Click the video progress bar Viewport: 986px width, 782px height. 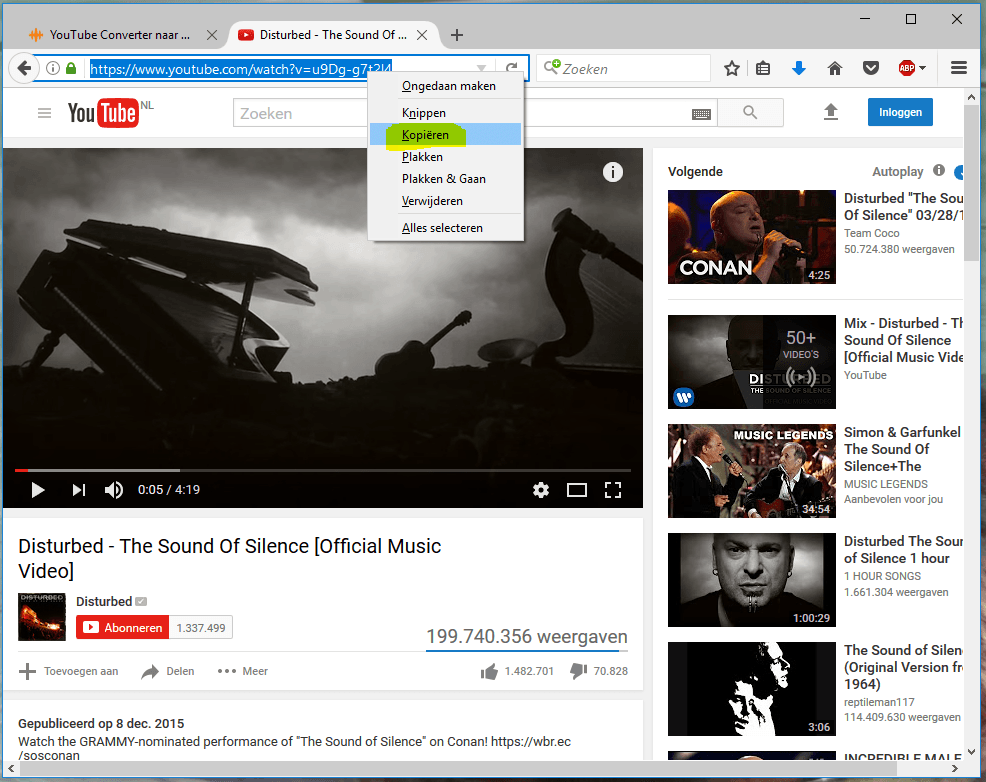(323, 470)
